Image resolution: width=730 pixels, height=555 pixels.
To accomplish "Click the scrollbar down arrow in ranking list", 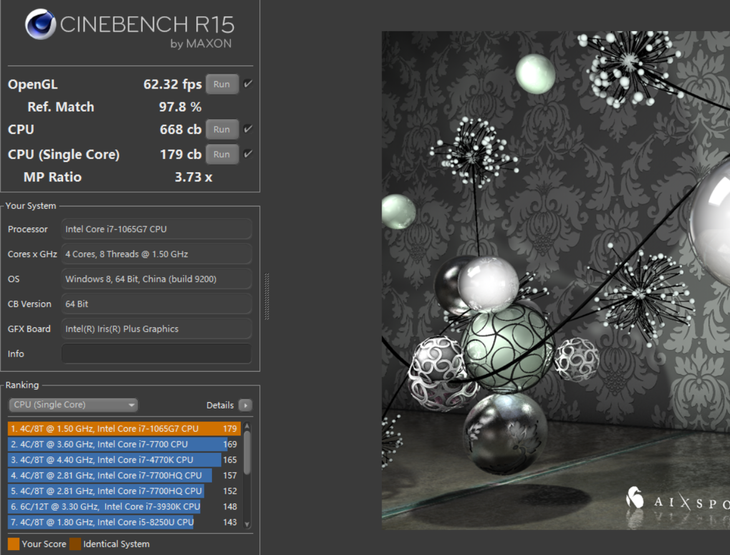I will pos(247,522).
